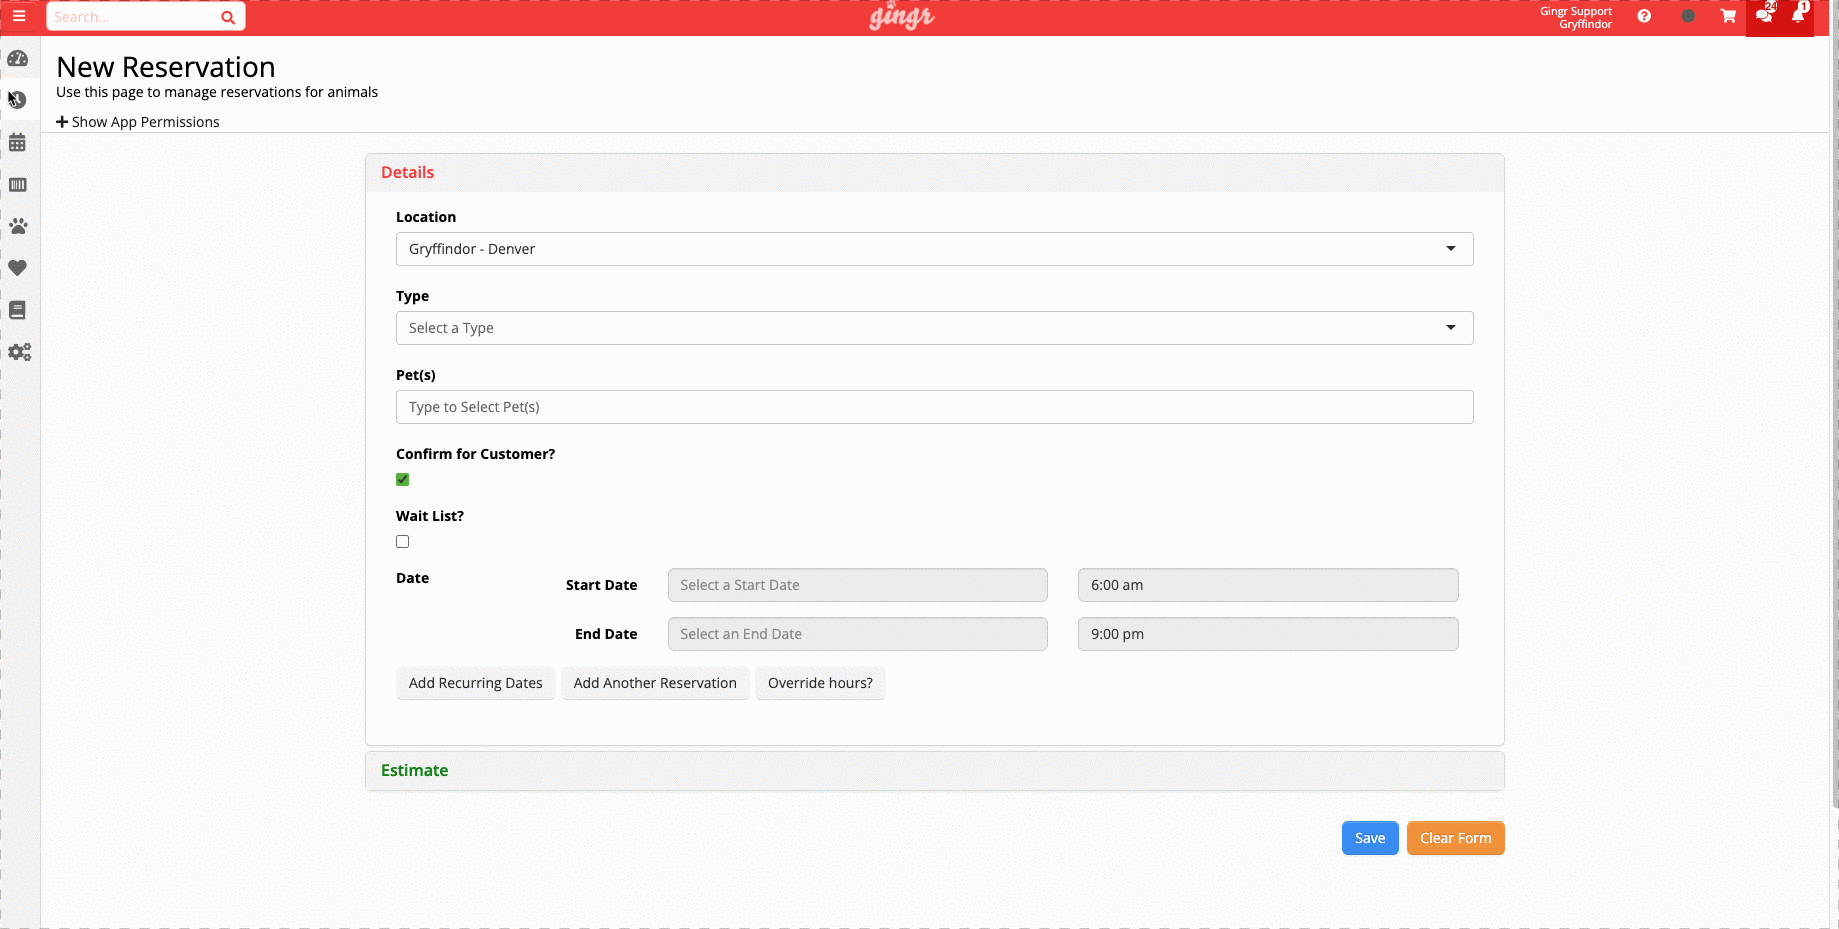Collapse the Details panel header

pyautogui.click(x=934, y=173)
